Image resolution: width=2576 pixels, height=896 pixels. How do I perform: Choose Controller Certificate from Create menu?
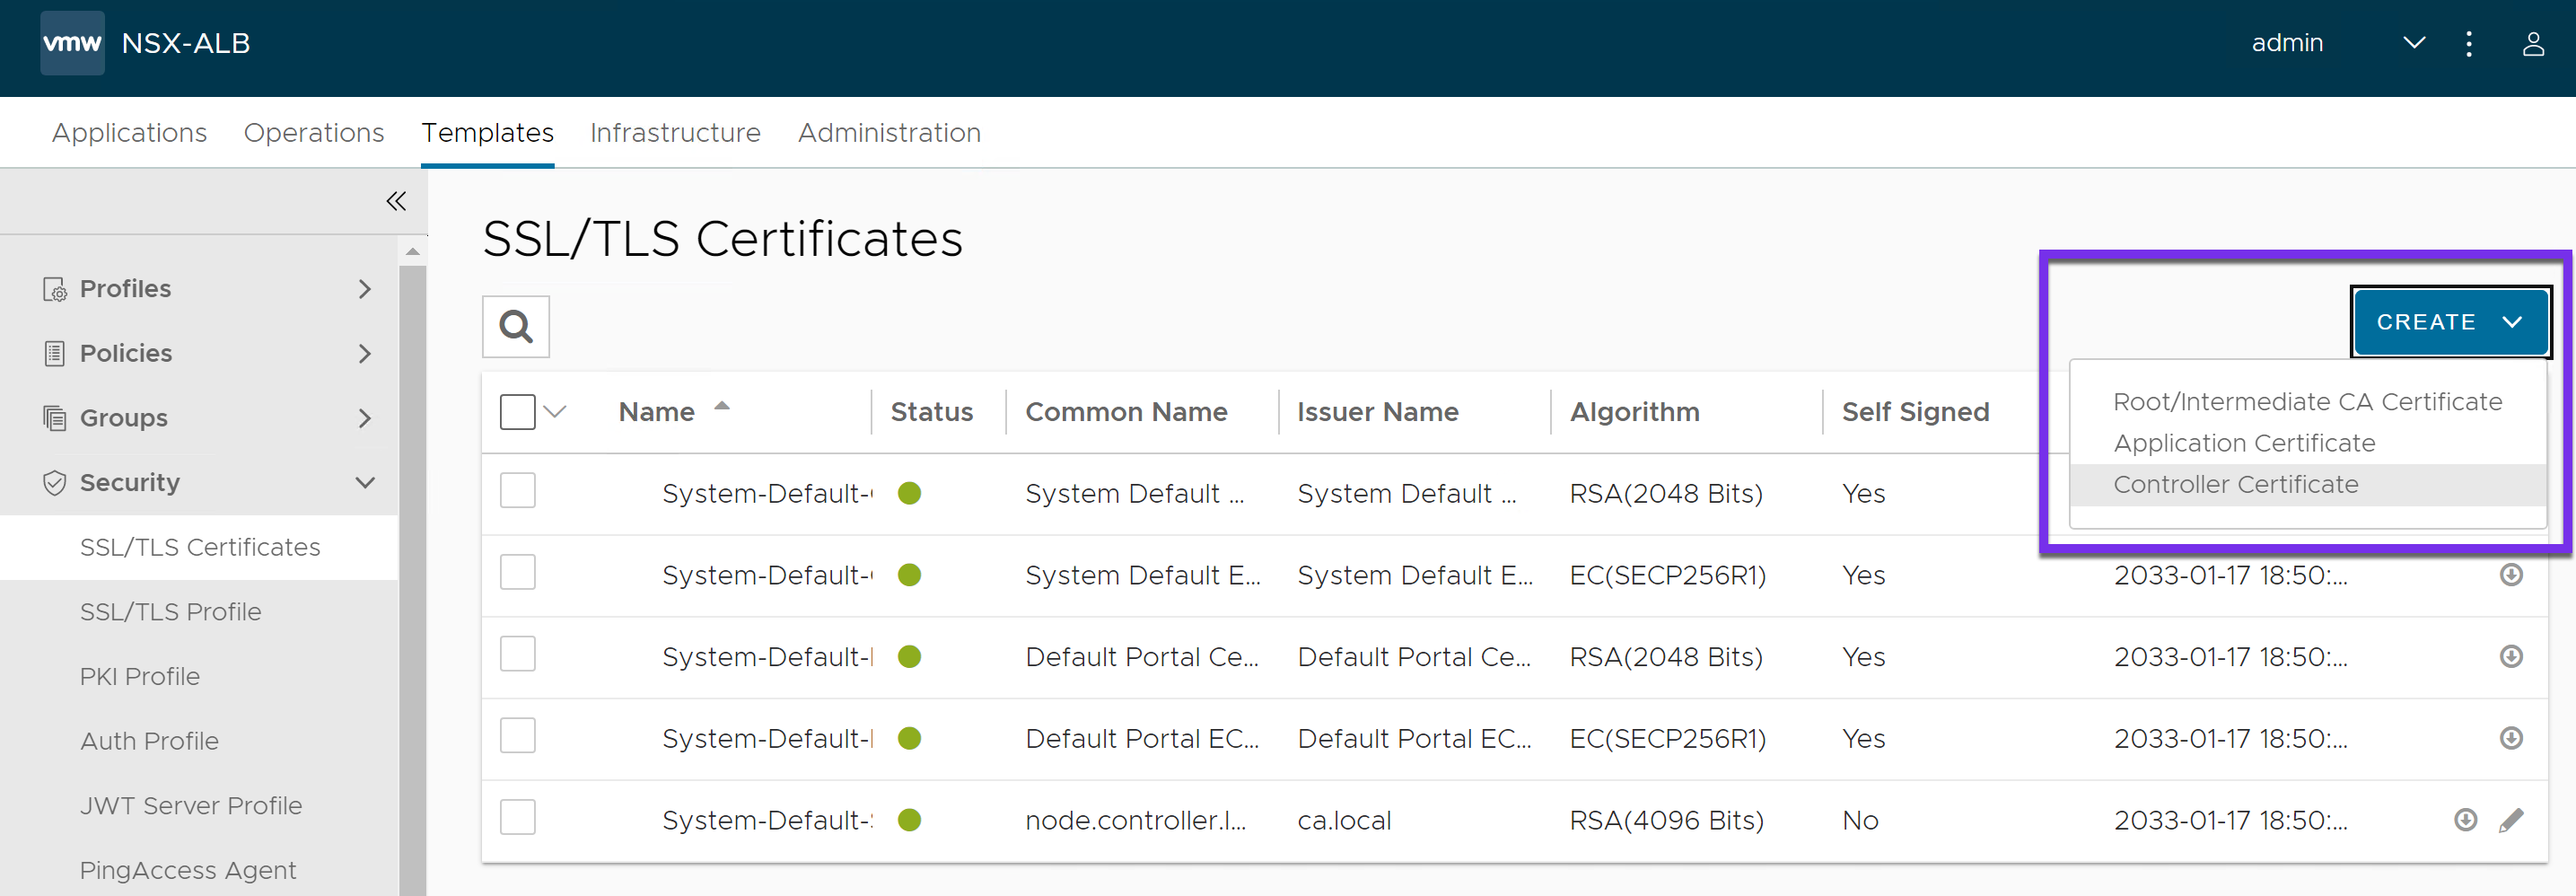point(2235,484)
